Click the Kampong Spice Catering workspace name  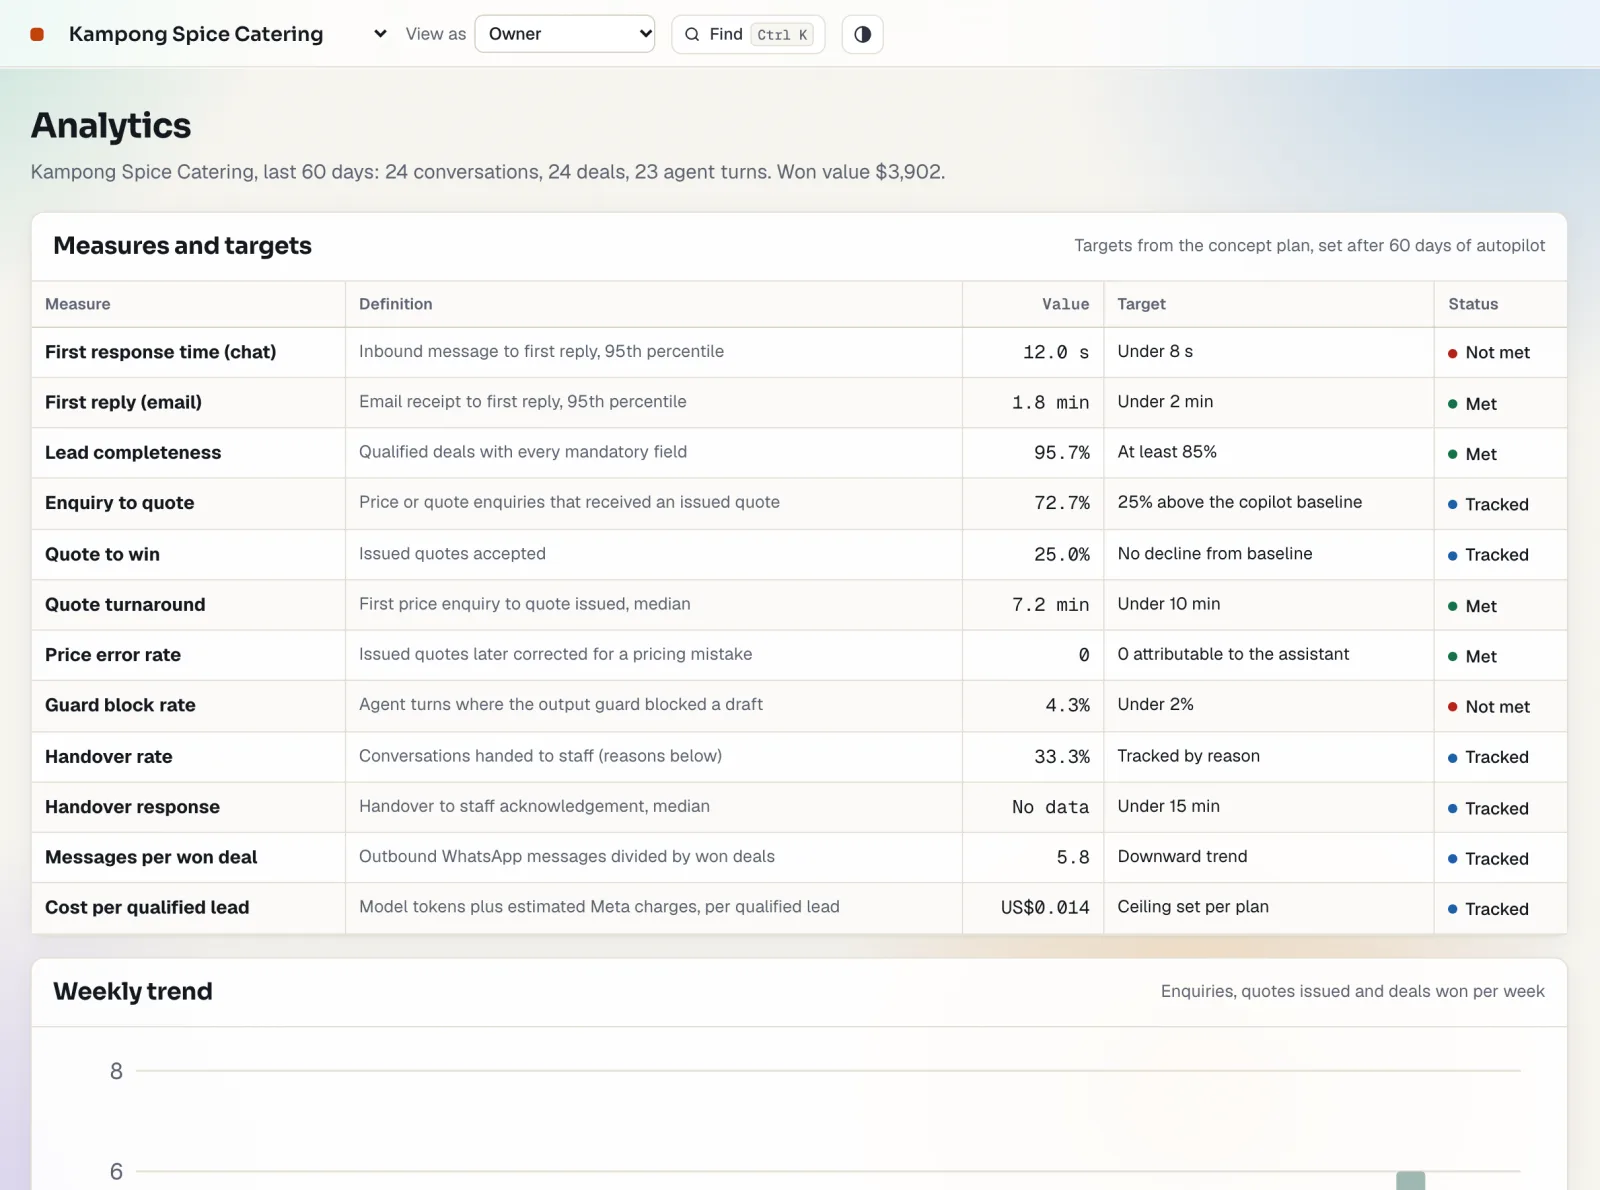pos(196,34)
